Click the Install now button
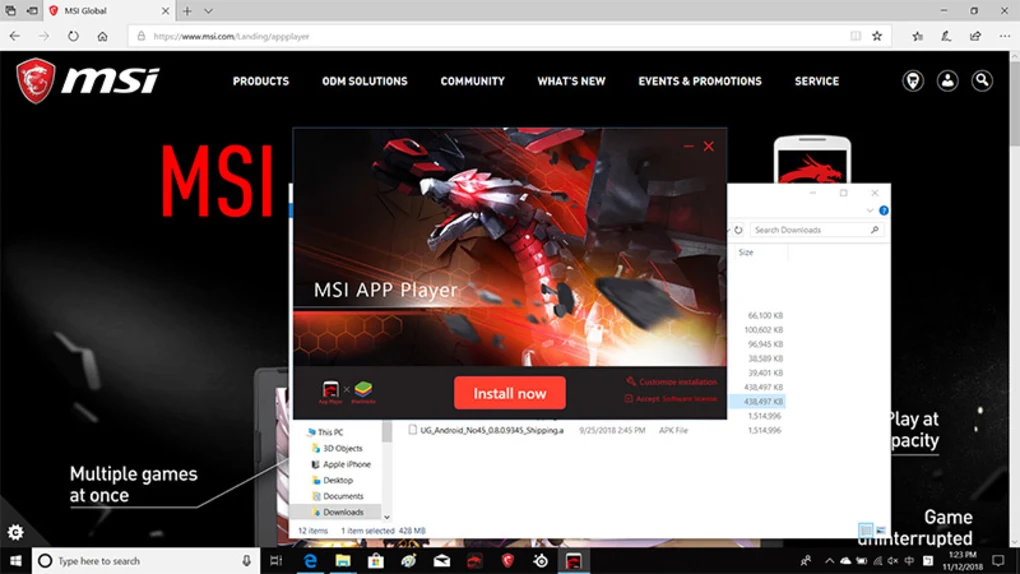This screenshot has width=1020, height=574. (509, 393)
